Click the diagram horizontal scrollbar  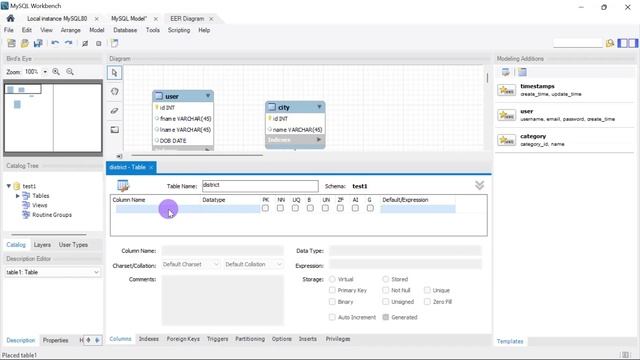(197, 156)
